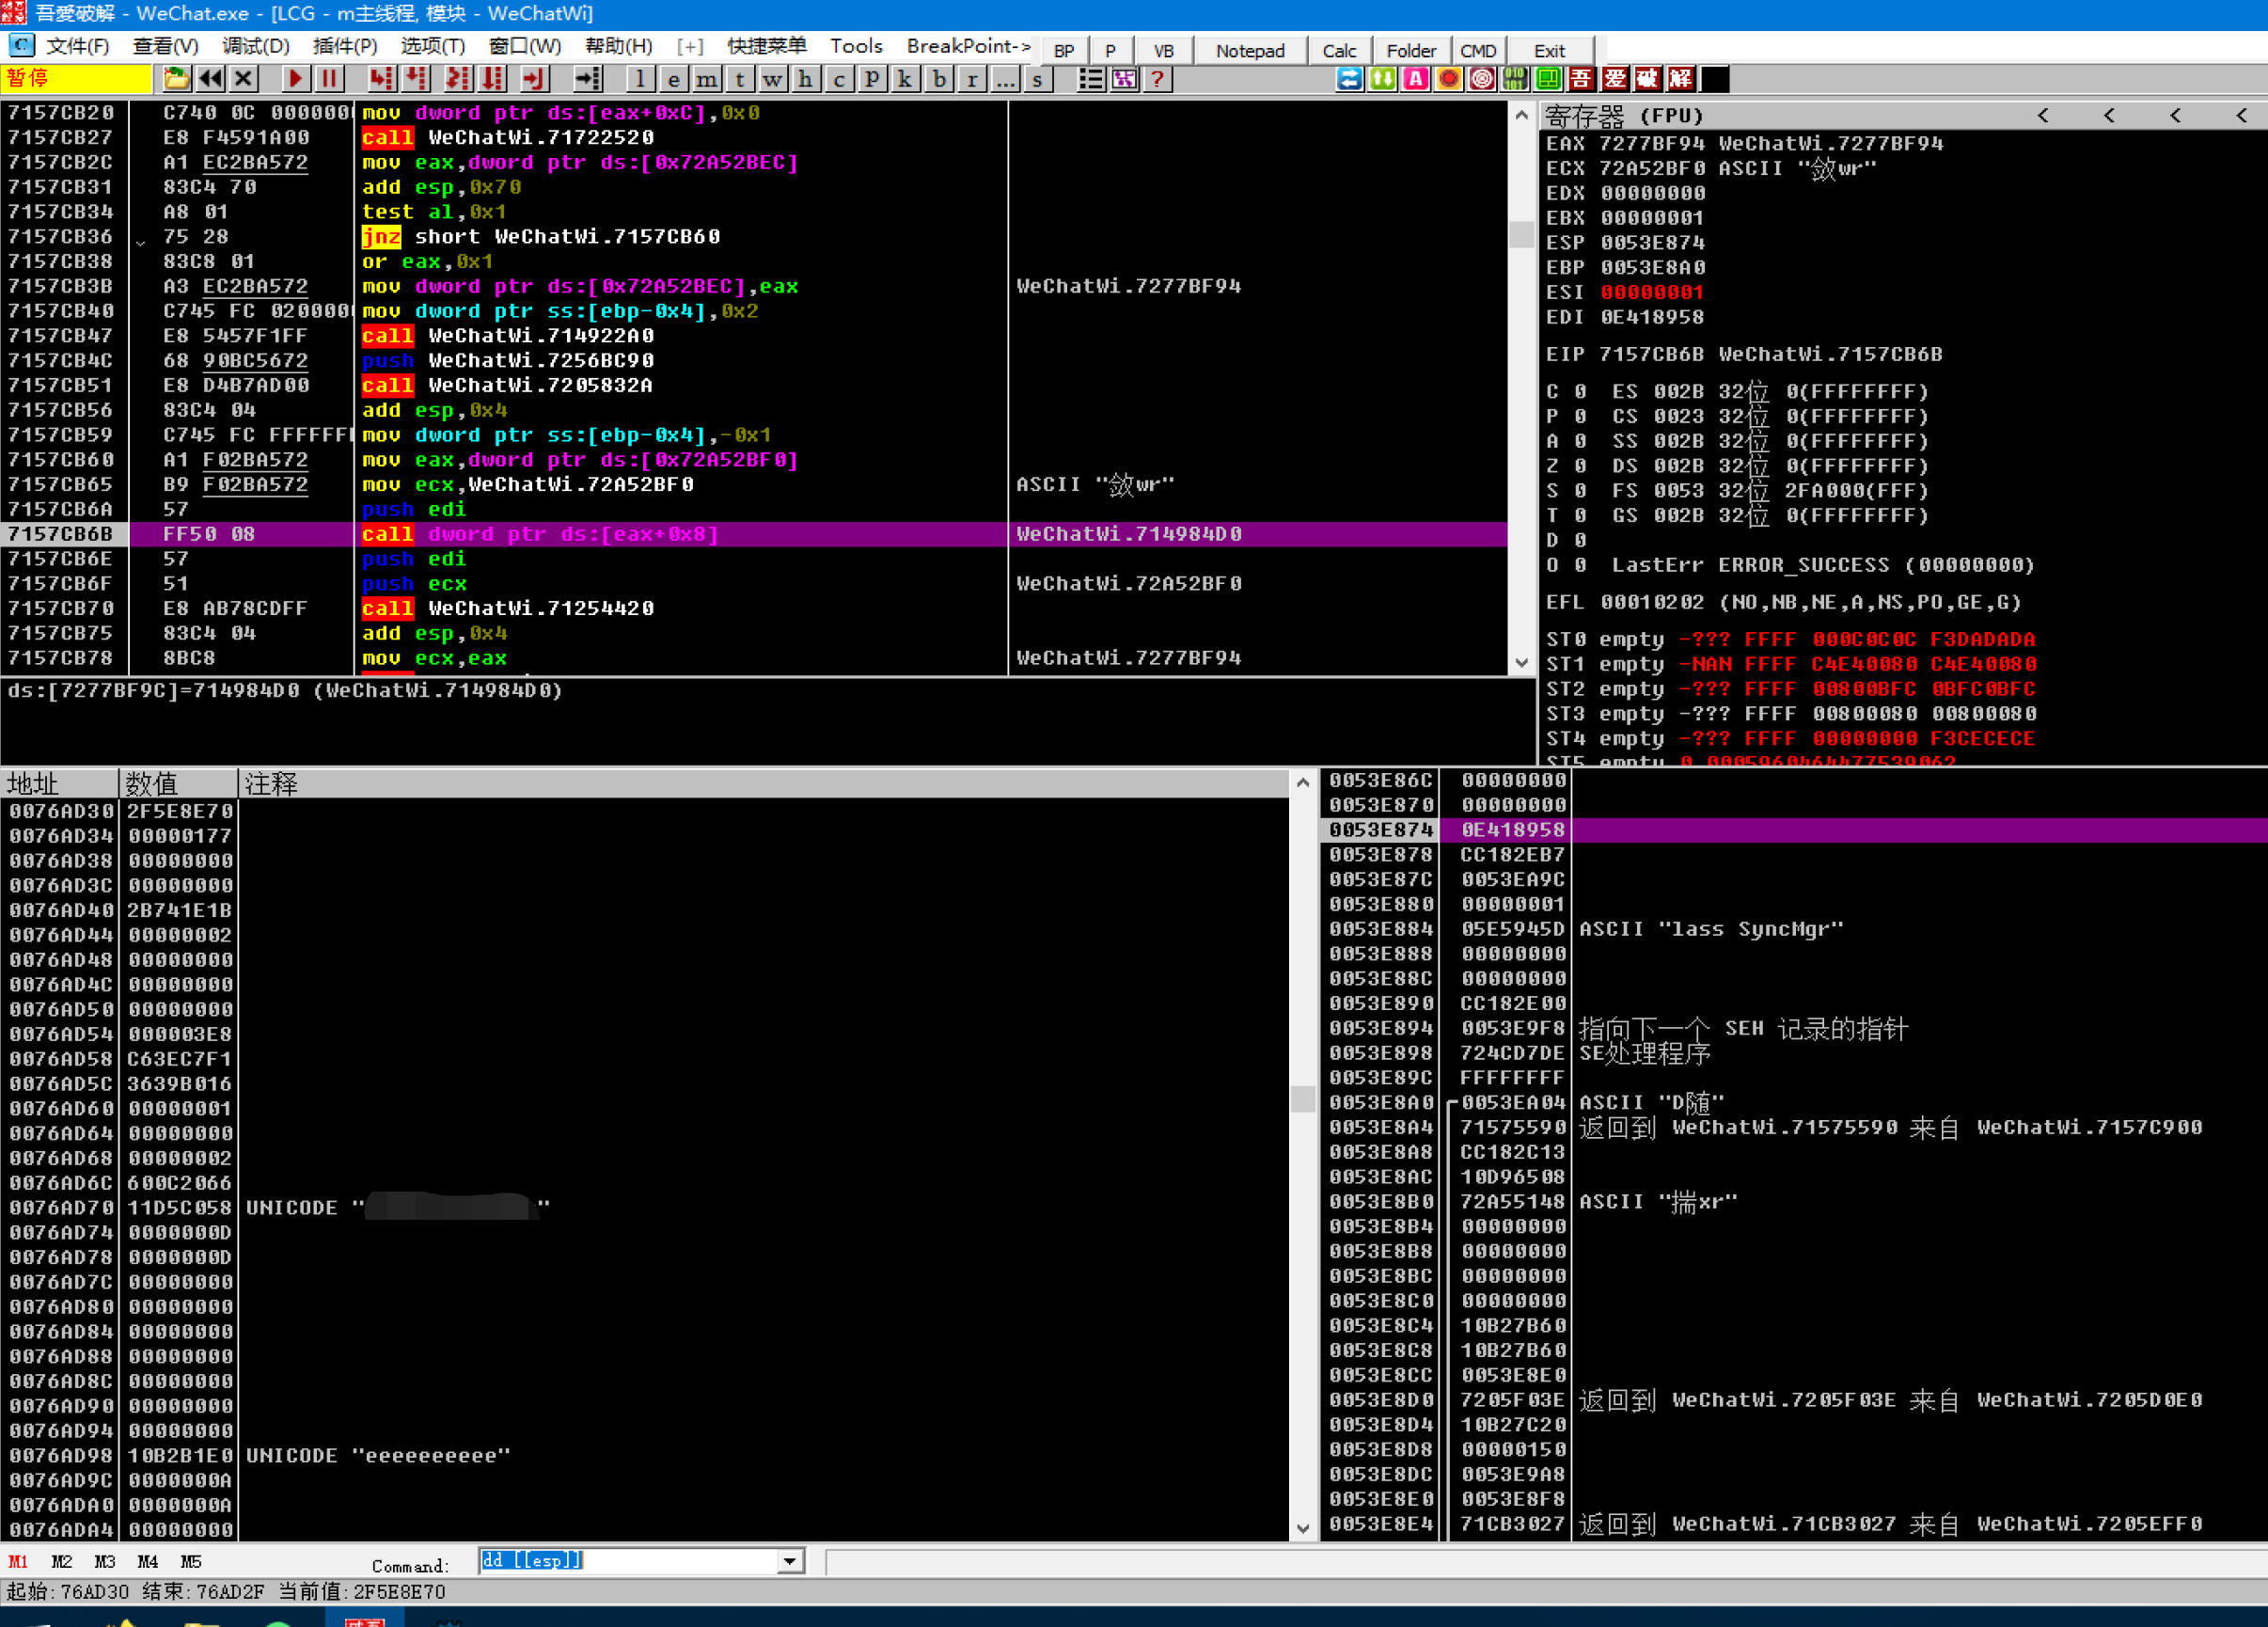Switch to the M3 memory tab
Screen dimensions: 2268x1627
pos(105,1561)
